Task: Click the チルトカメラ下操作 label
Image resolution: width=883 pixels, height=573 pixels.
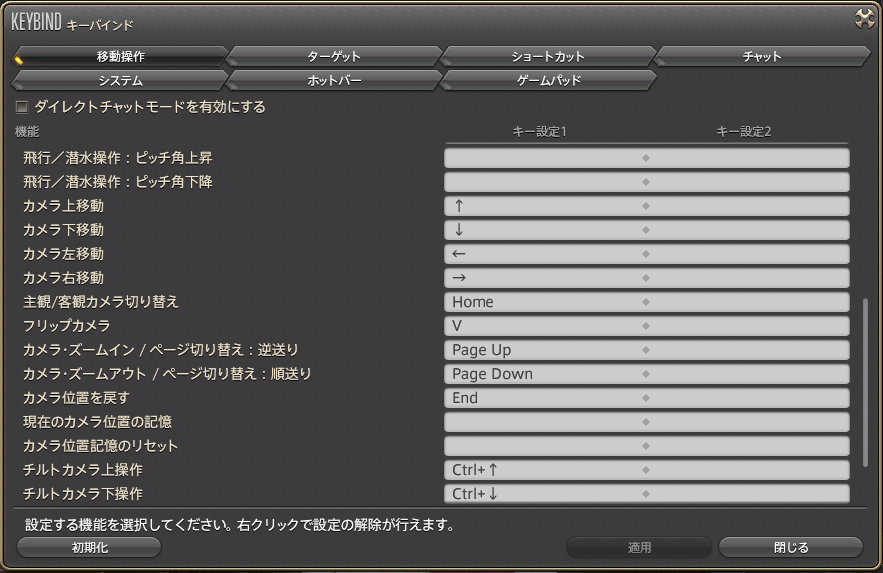Action: point(82,494)
